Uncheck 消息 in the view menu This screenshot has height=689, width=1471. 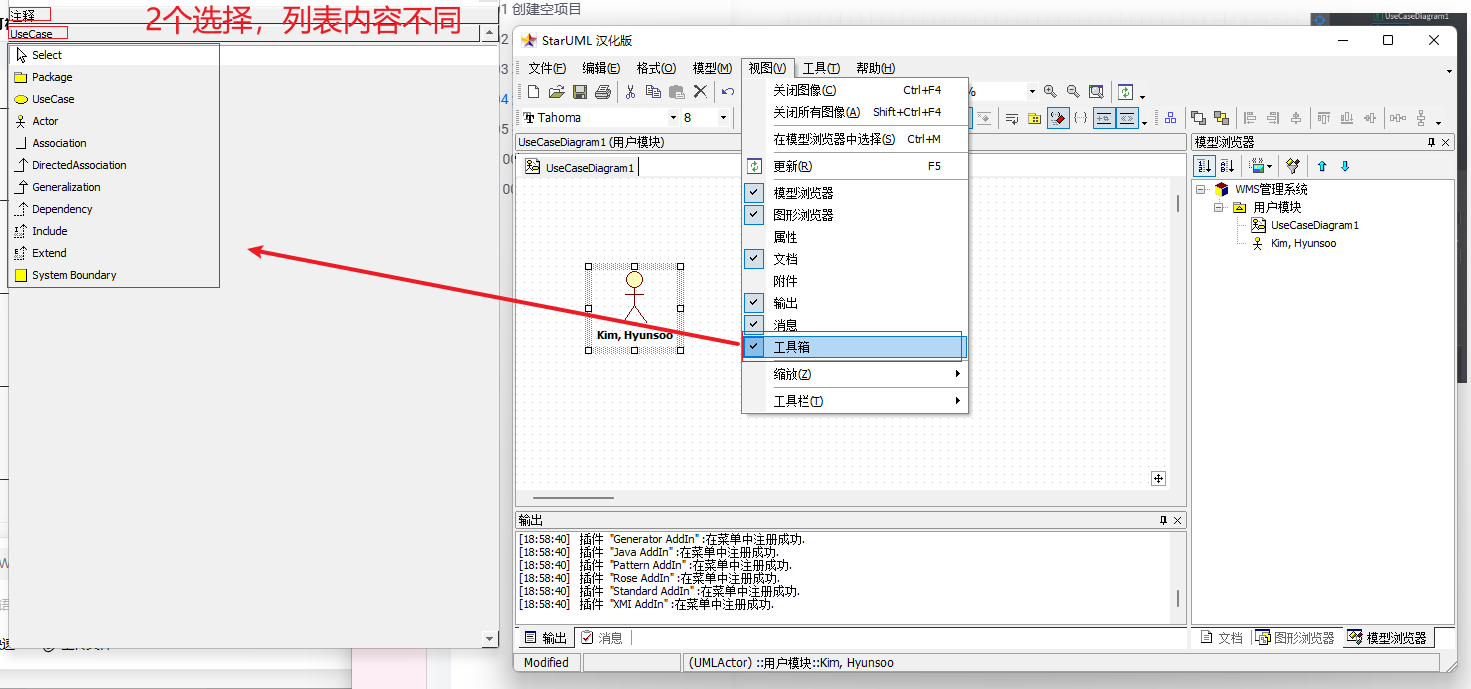click(854, 325)
